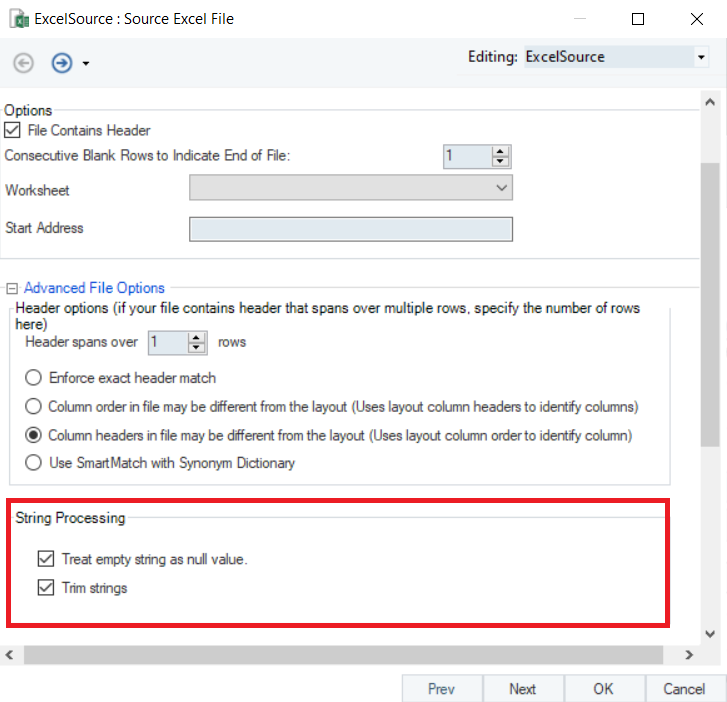Collapse the Advanced File Options section
The height and width of the screenshot is (702, 727).
pyautogui.click(x=12, y=288)
